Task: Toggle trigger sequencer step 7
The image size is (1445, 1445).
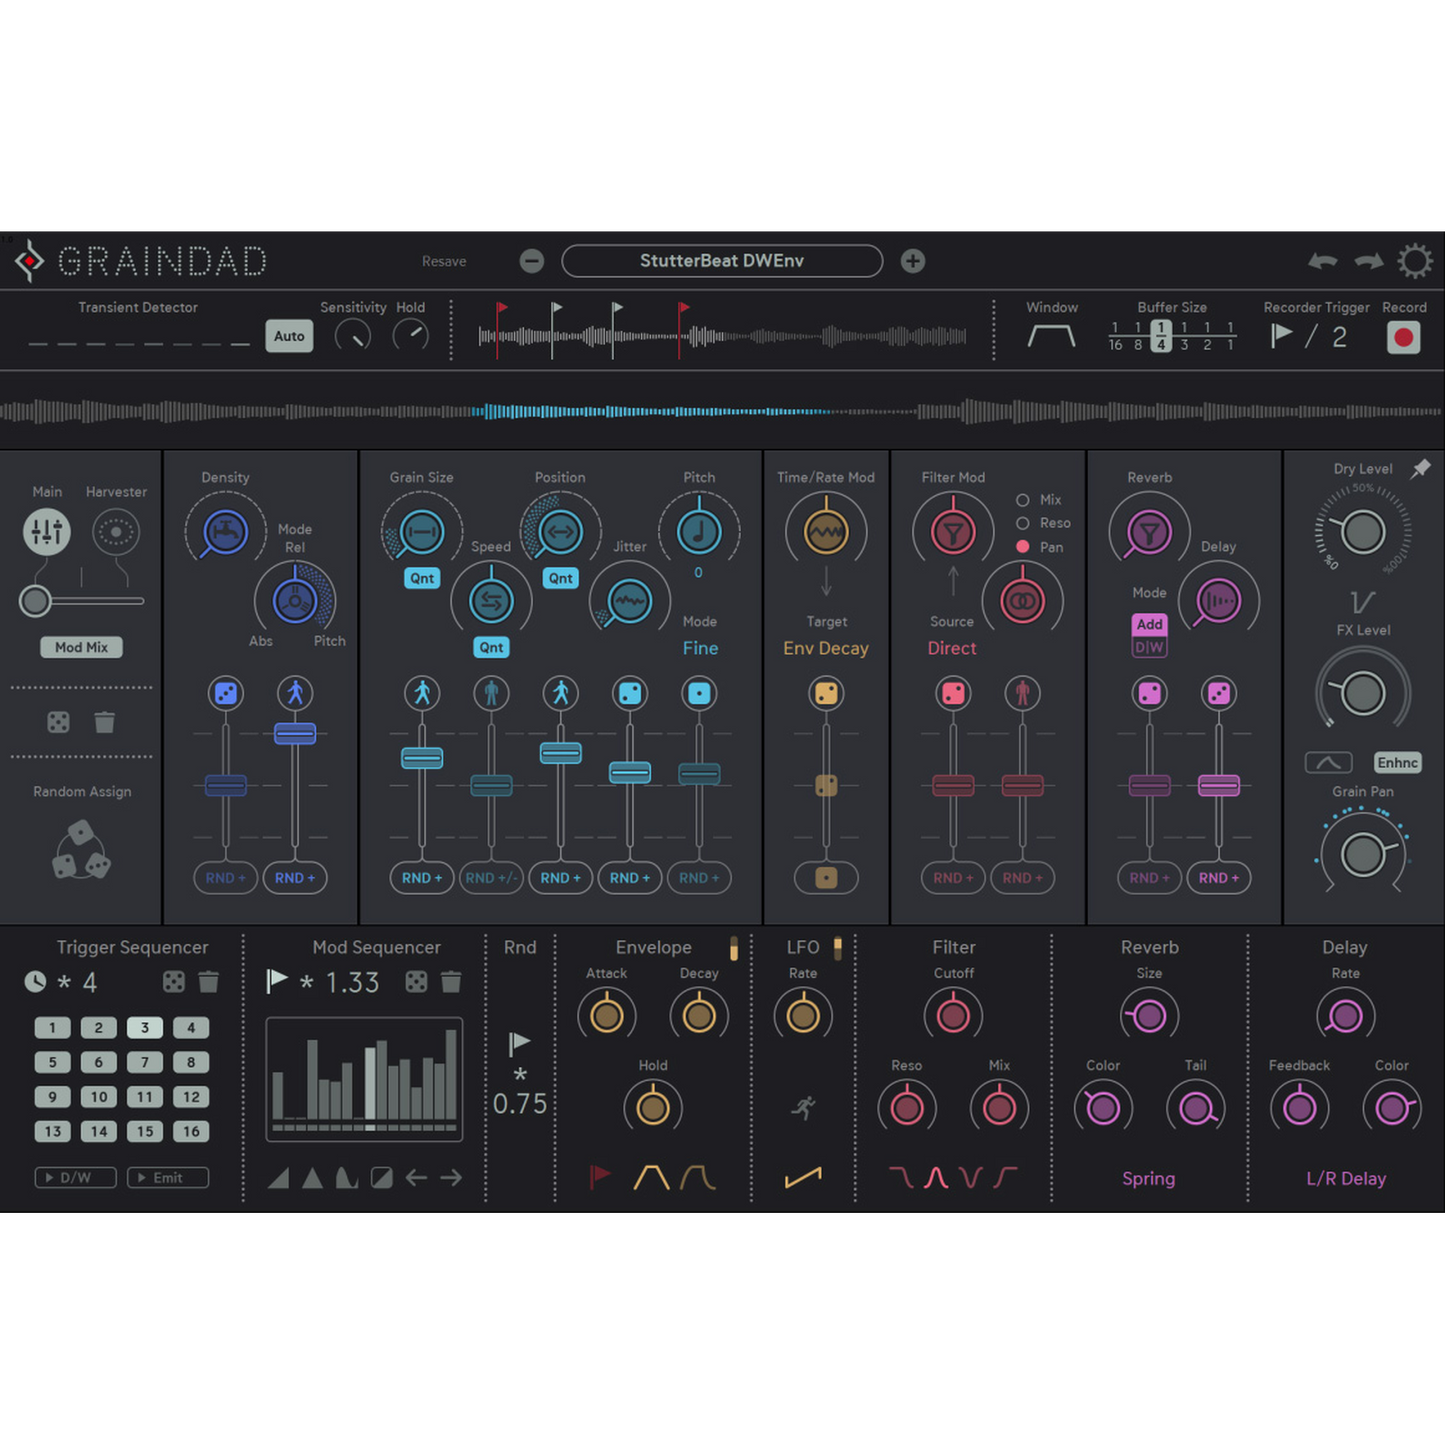Action: 145,1062
